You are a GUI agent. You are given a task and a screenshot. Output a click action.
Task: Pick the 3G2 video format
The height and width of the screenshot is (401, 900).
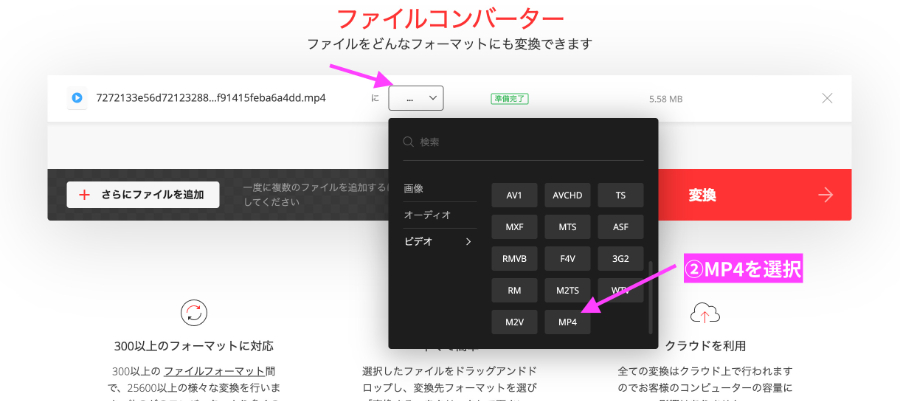(x=620, y=258)
